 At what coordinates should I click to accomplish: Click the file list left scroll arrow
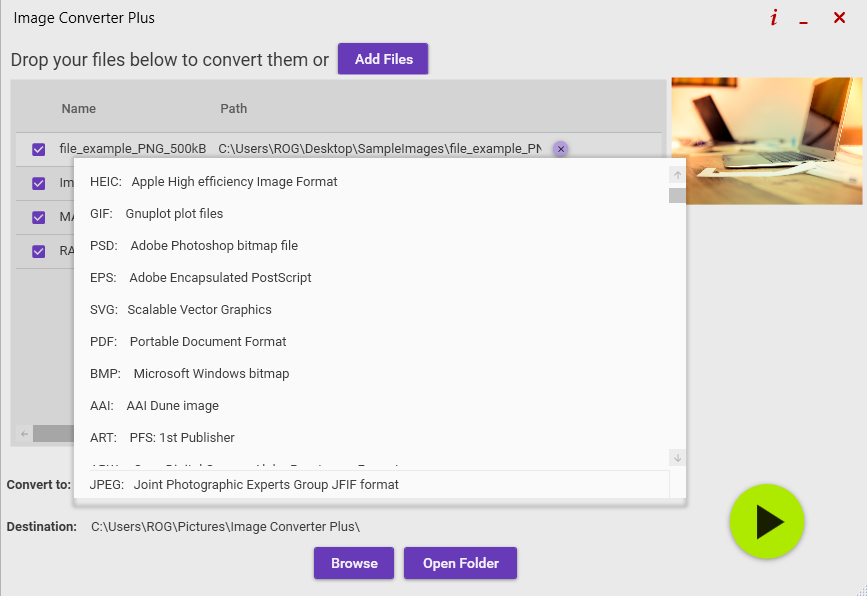(x=24, y=434)
